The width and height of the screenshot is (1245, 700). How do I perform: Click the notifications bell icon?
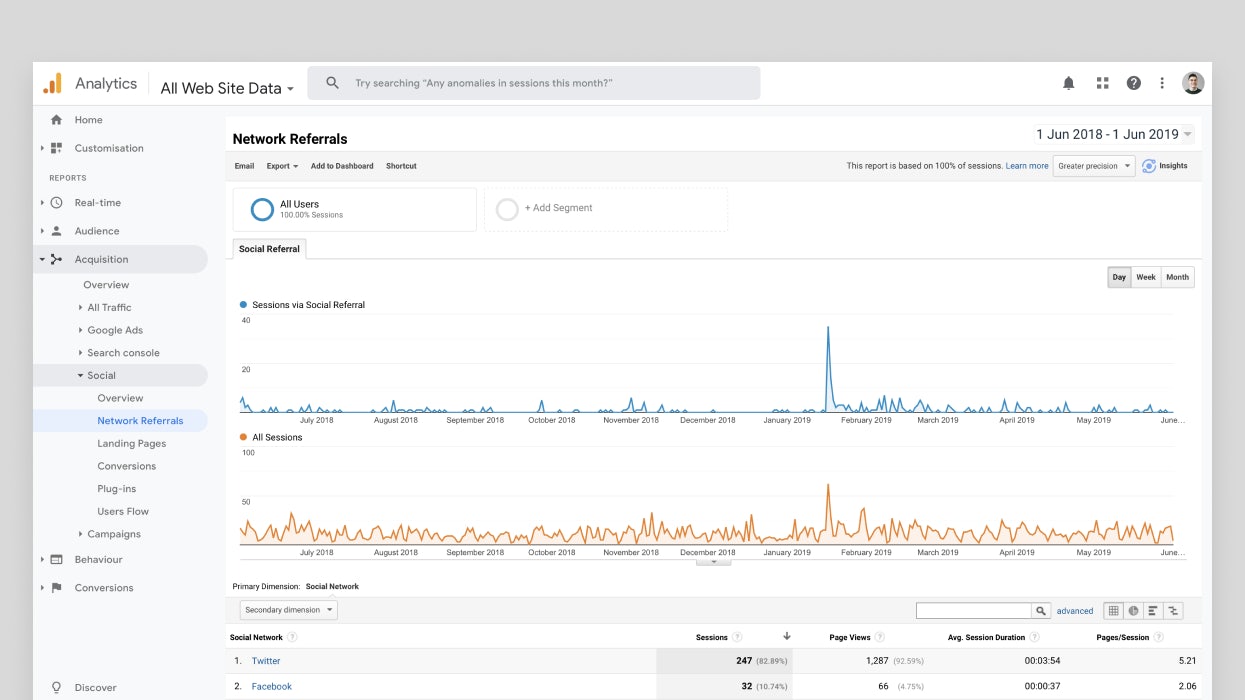click(x=1068, y=83)
